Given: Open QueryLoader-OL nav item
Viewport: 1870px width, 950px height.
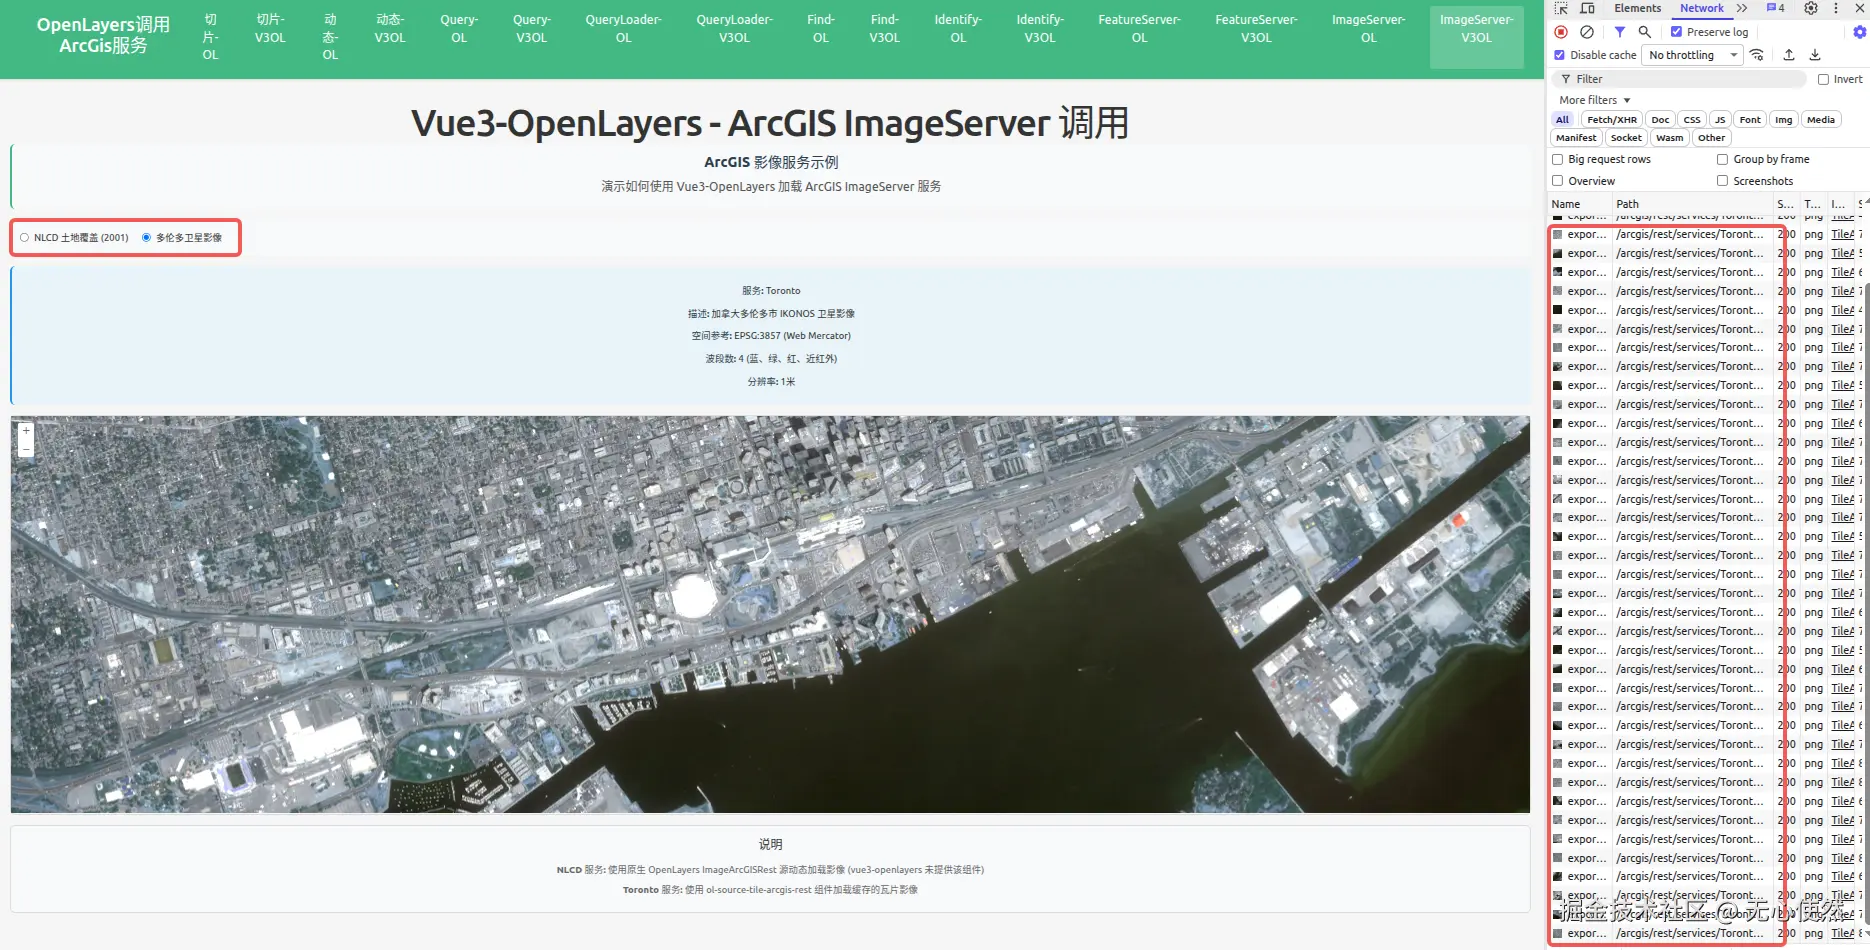Looking at the screenshot, I should pyautogui.click(x=624, y=29).
